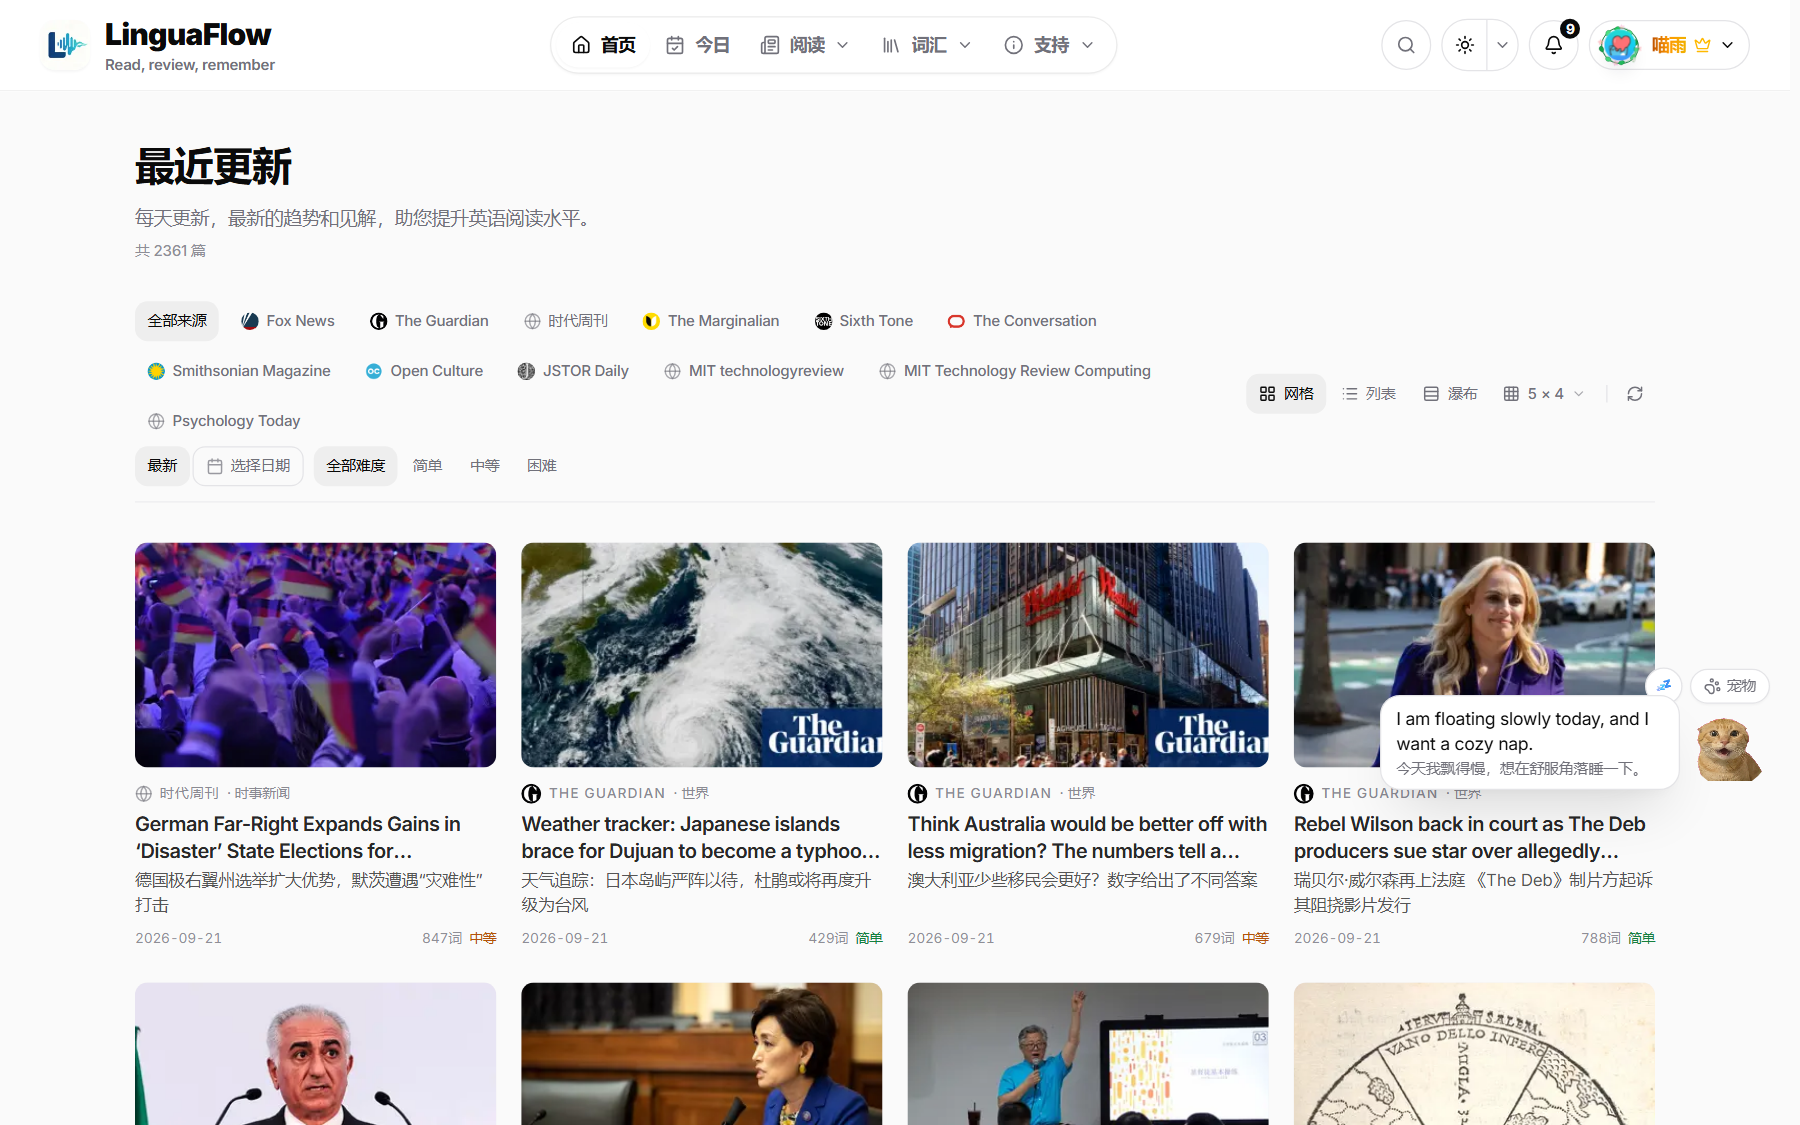The width and height of the screenshot is (1800, 1125).
Task: Select 简单 easy difficulty filter
Action: tap(427, 466)
